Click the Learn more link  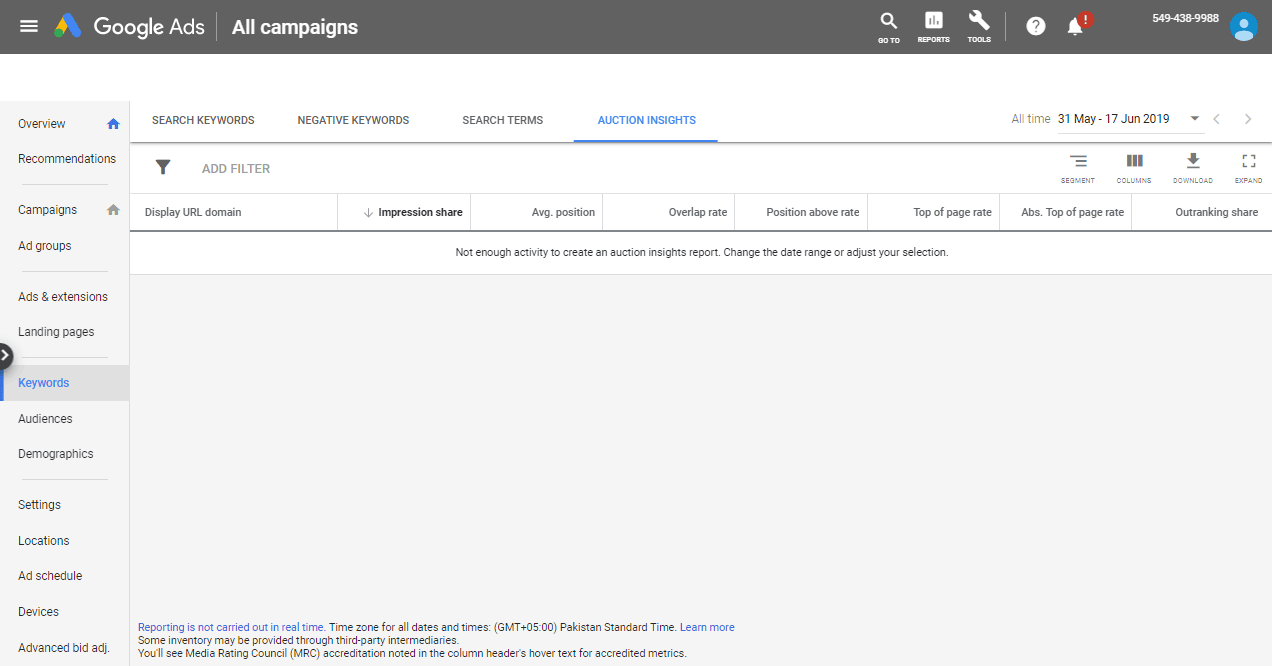pyautogui.click(x=707, y=627)
